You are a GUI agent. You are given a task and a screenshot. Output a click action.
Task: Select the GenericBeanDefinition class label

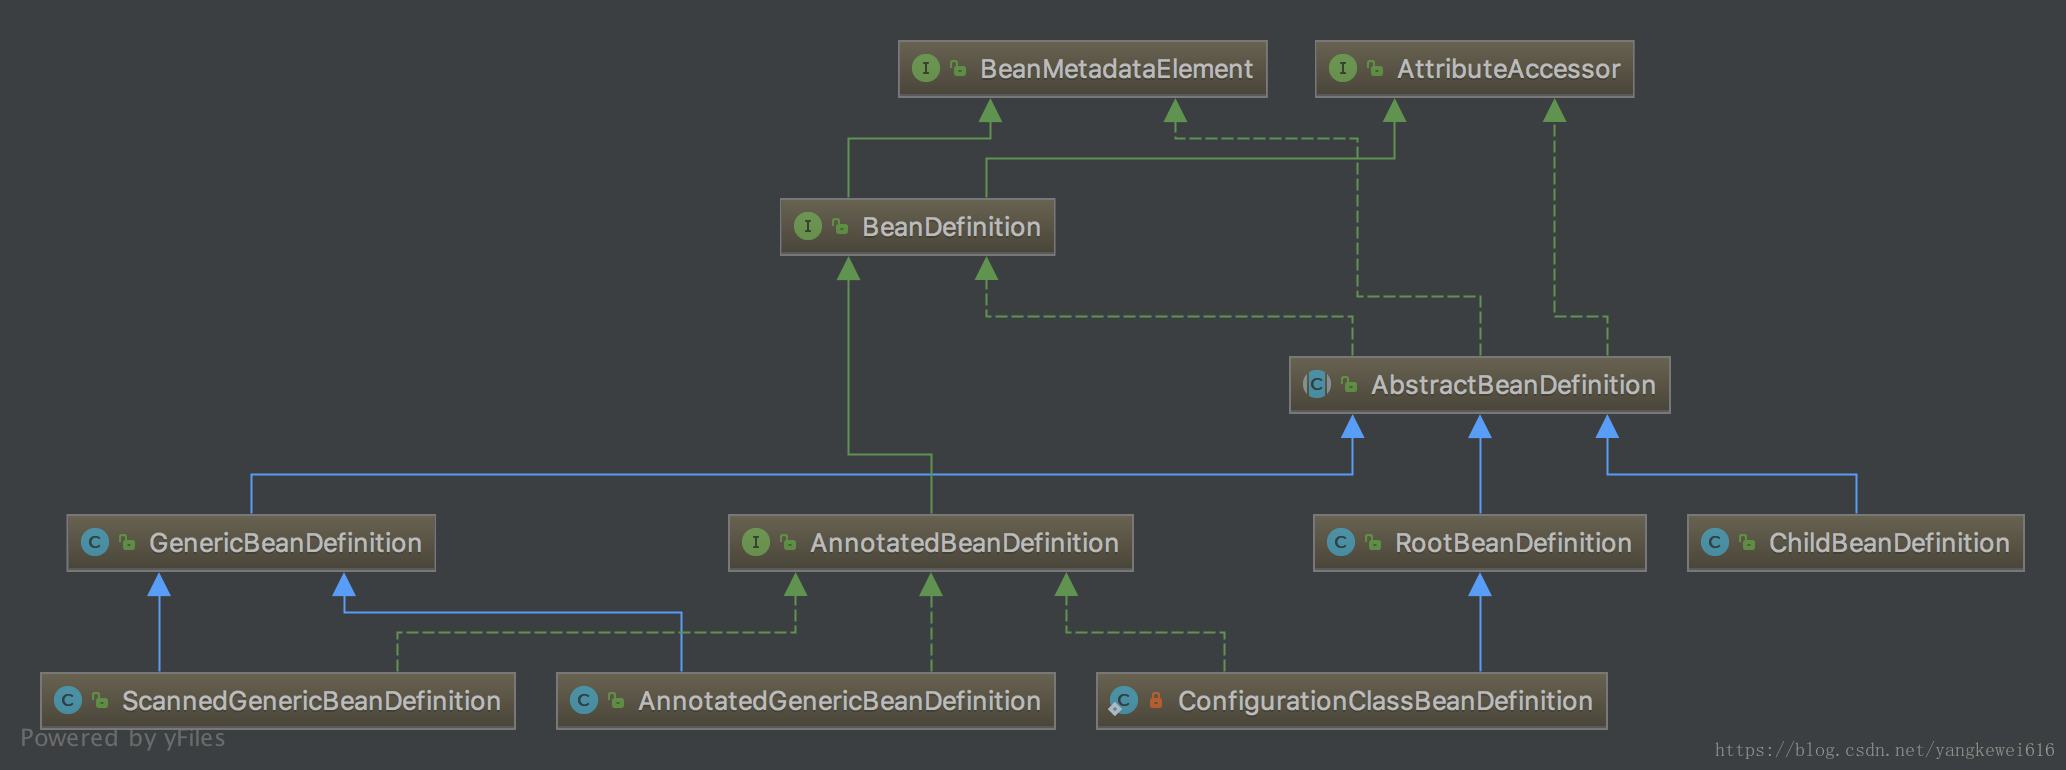tap(285, 543)
